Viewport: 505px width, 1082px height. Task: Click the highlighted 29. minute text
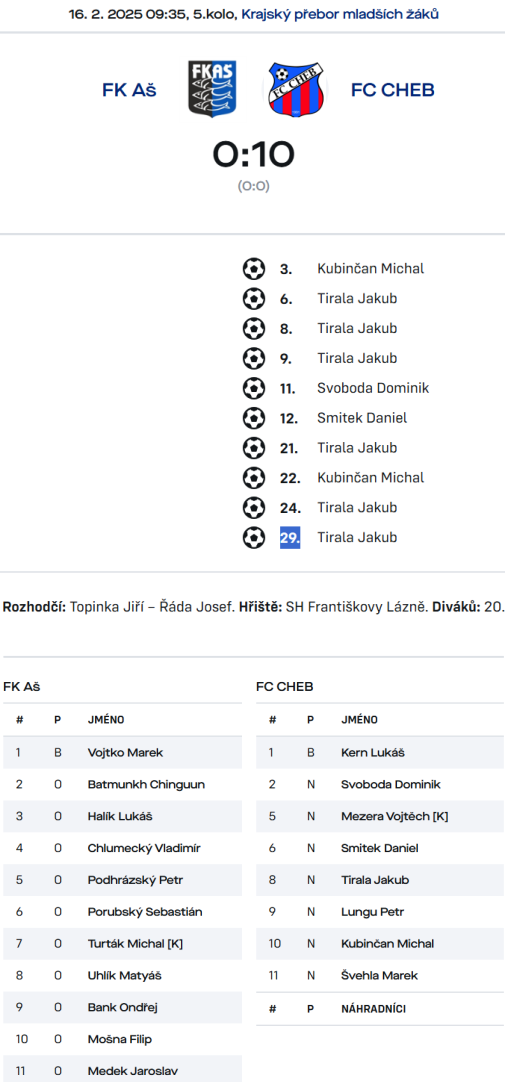click(290, 538)
